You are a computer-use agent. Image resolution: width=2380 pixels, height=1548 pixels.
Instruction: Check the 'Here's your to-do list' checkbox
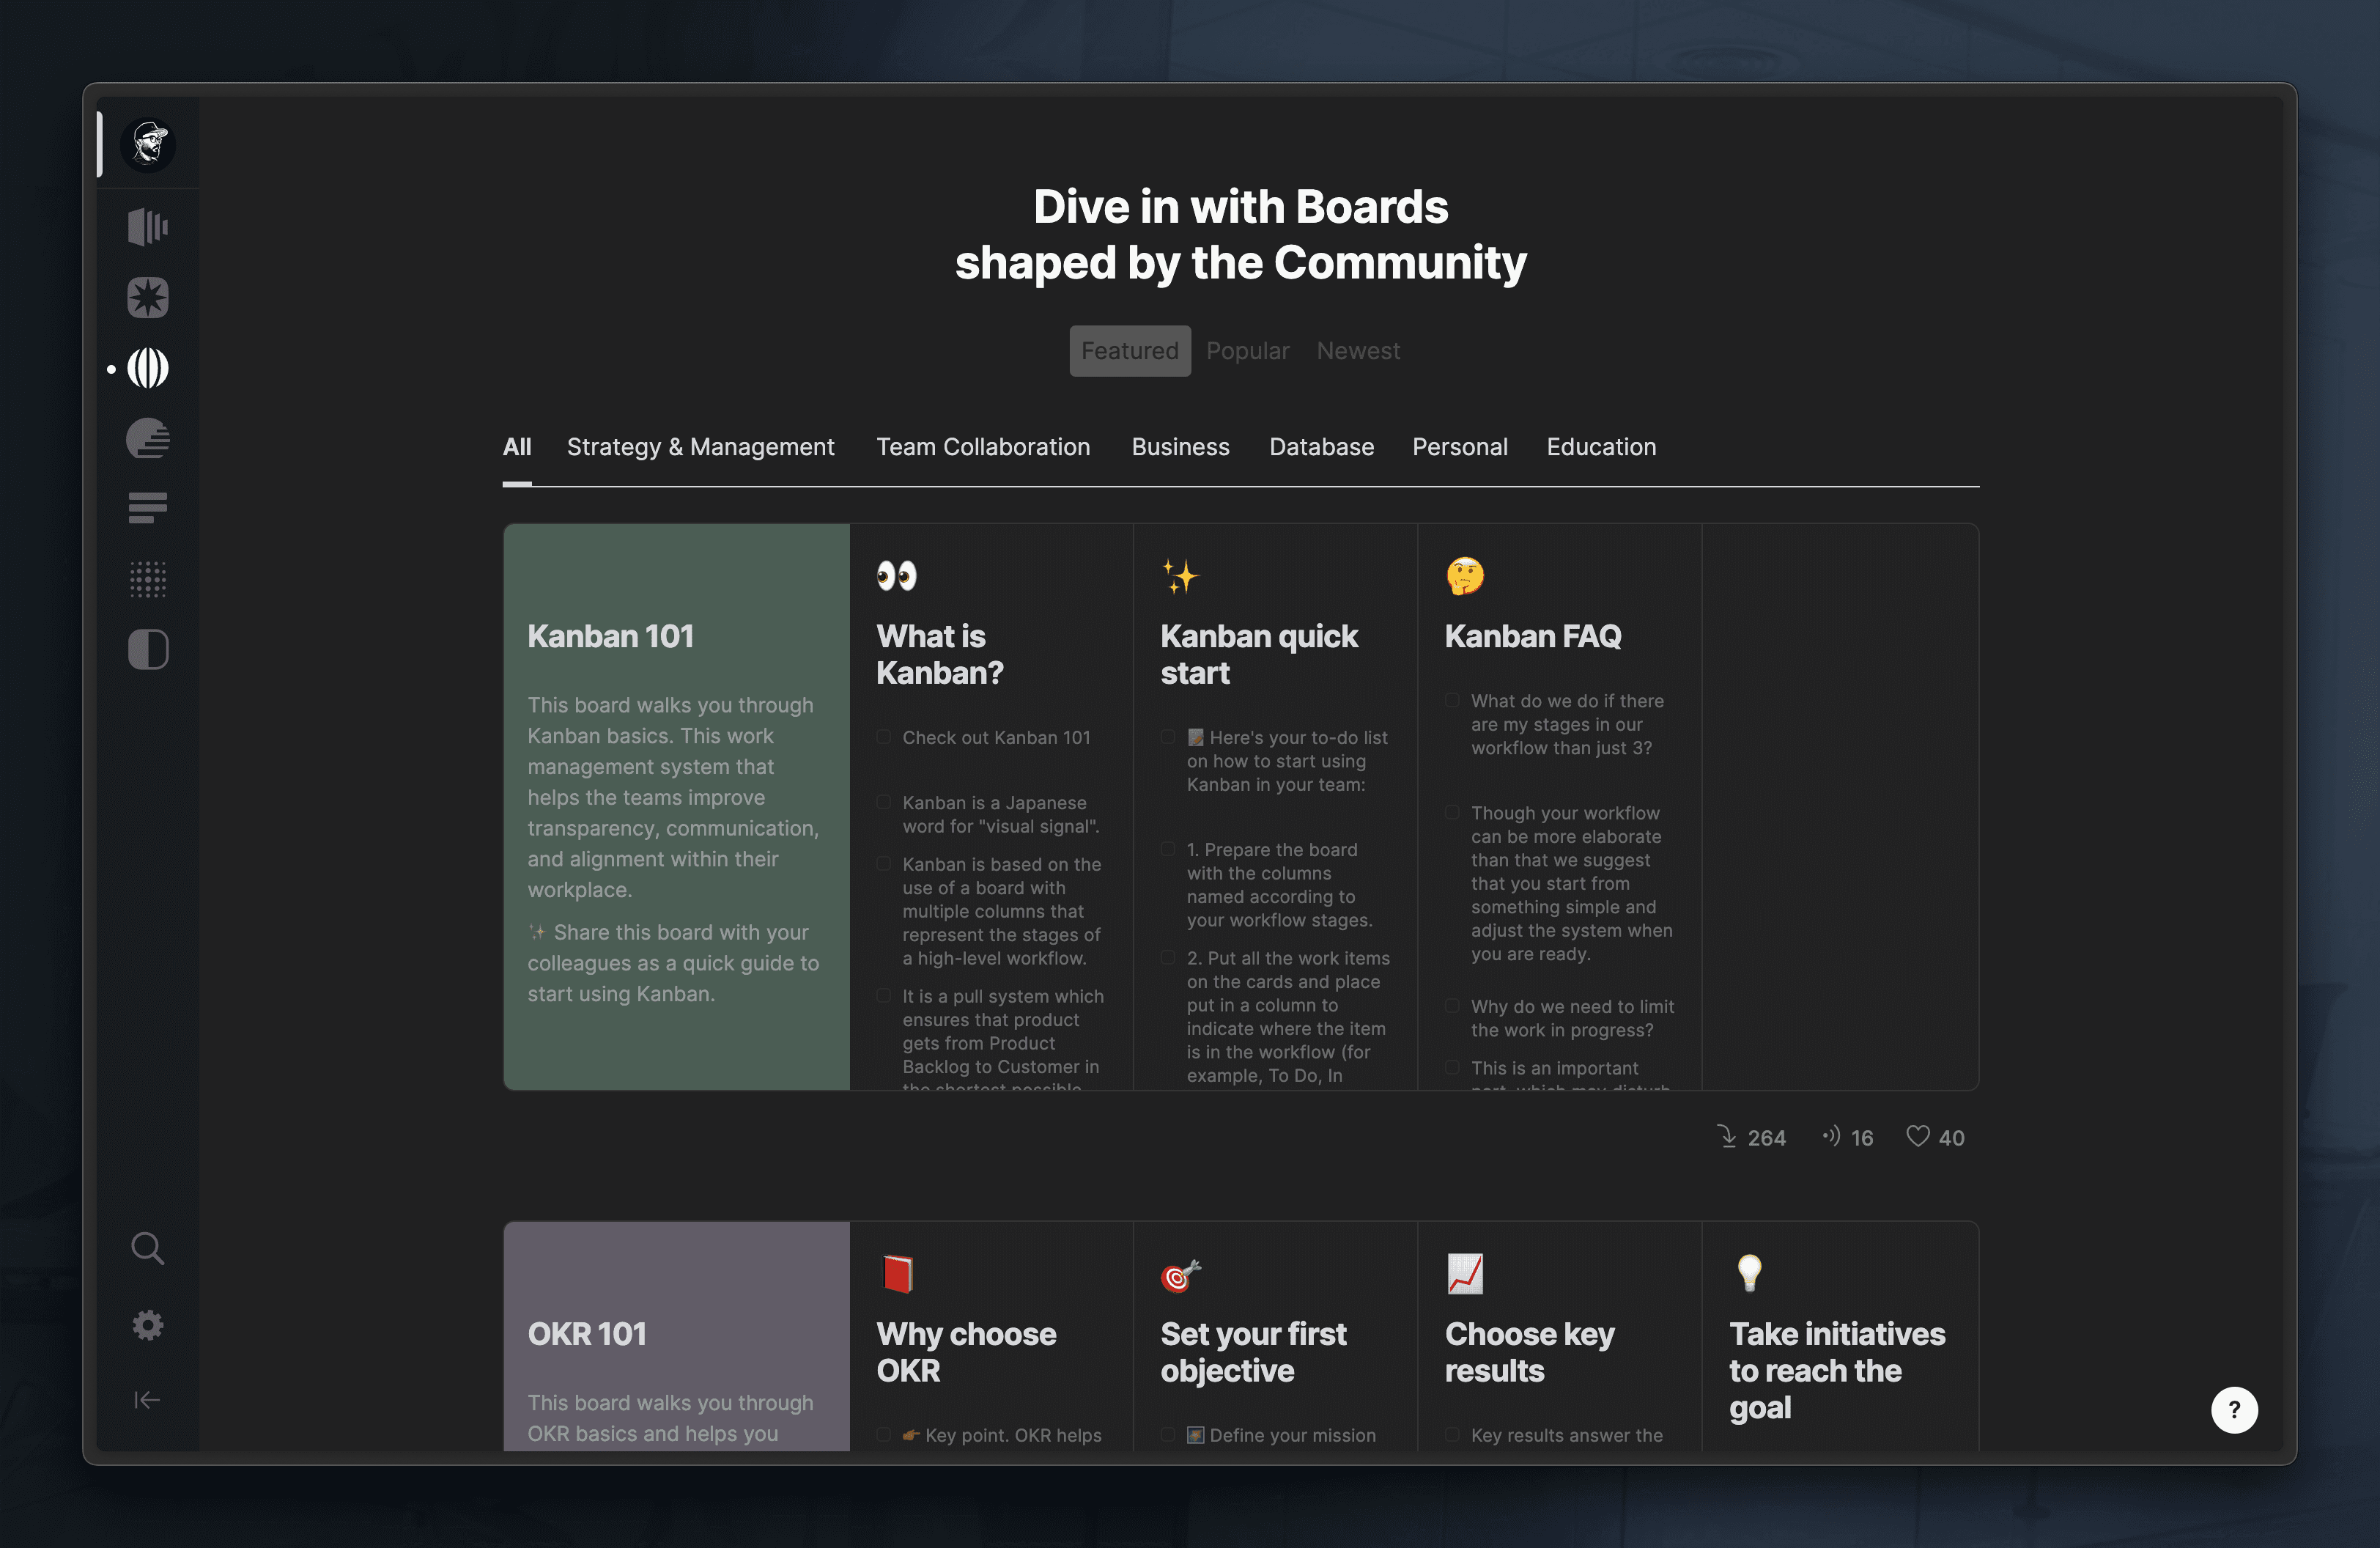tap(1168, 738)
